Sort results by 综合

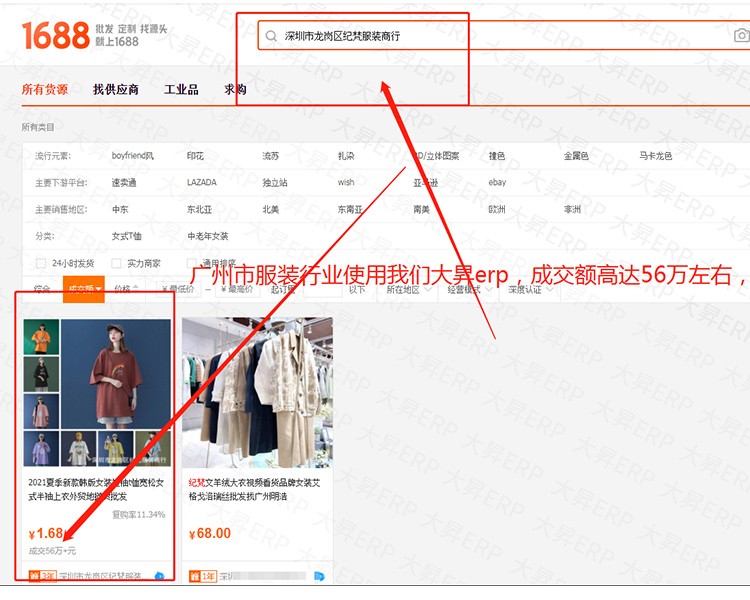42,289
